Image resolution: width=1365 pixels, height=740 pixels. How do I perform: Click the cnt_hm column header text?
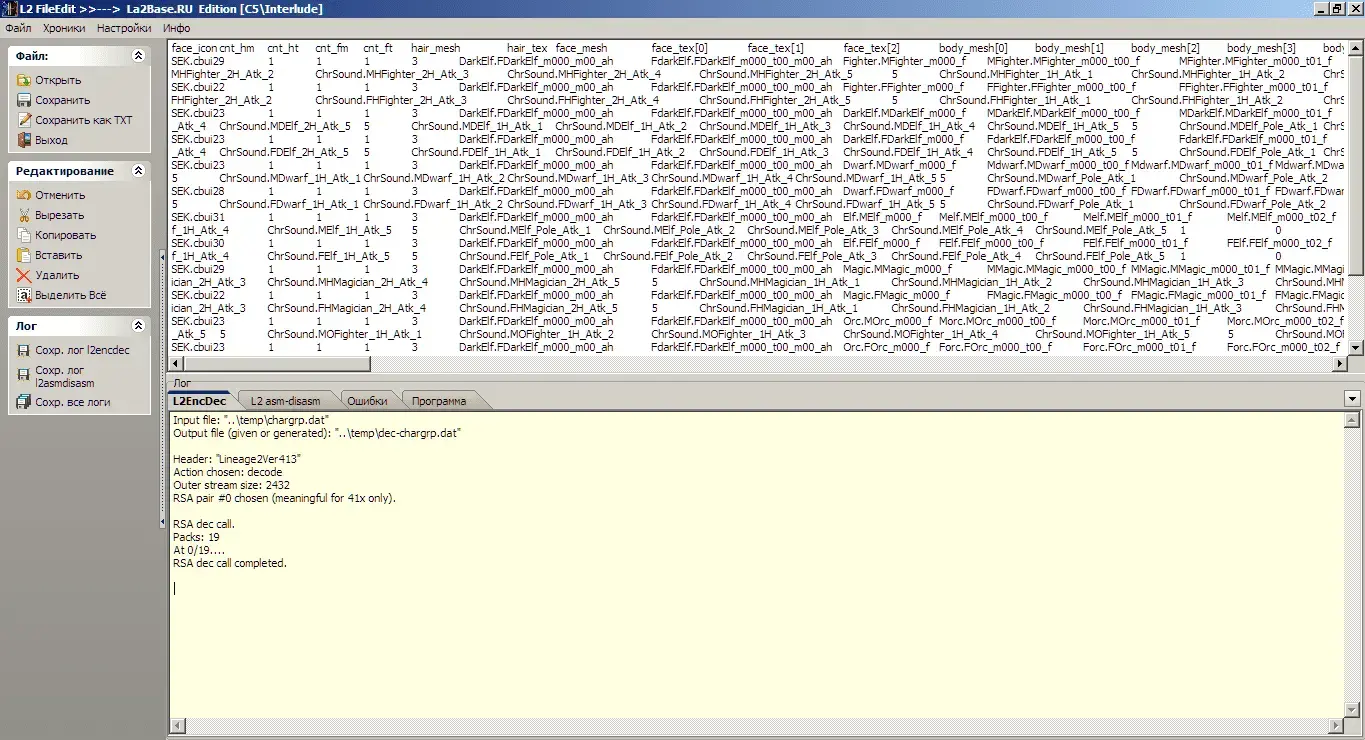coord(237,48)
